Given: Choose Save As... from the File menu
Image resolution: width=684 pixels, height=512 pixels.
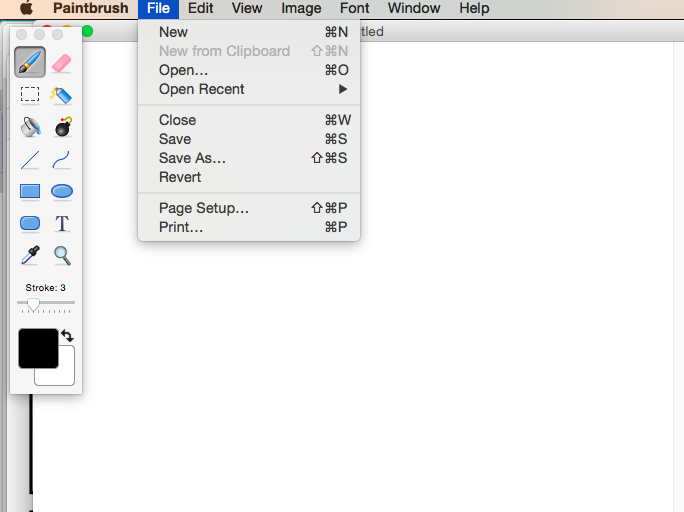Looking at the screenshot, I should pos(249,158).
